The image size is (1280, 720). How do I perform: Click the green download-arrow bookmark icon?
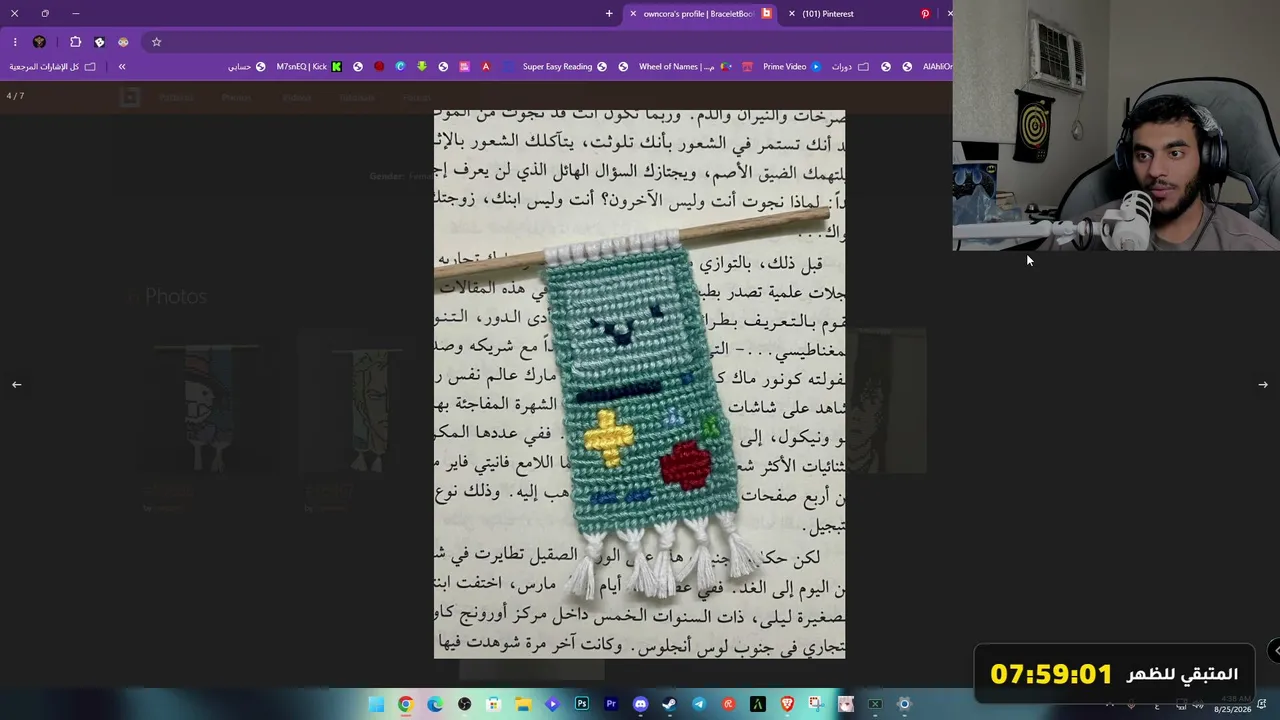click(x=422, y=67)
